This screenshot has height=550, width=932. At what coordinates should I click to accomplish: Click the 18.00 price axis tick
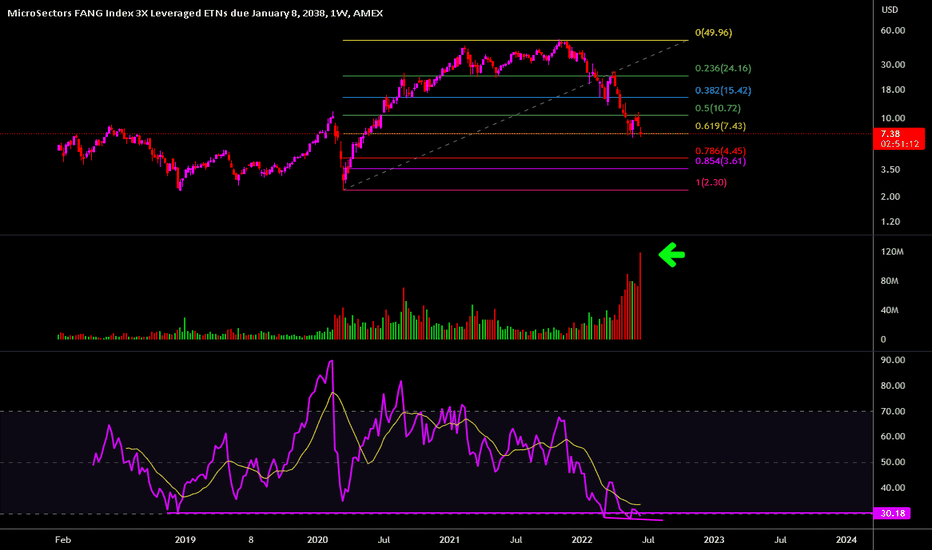[893, 90]
